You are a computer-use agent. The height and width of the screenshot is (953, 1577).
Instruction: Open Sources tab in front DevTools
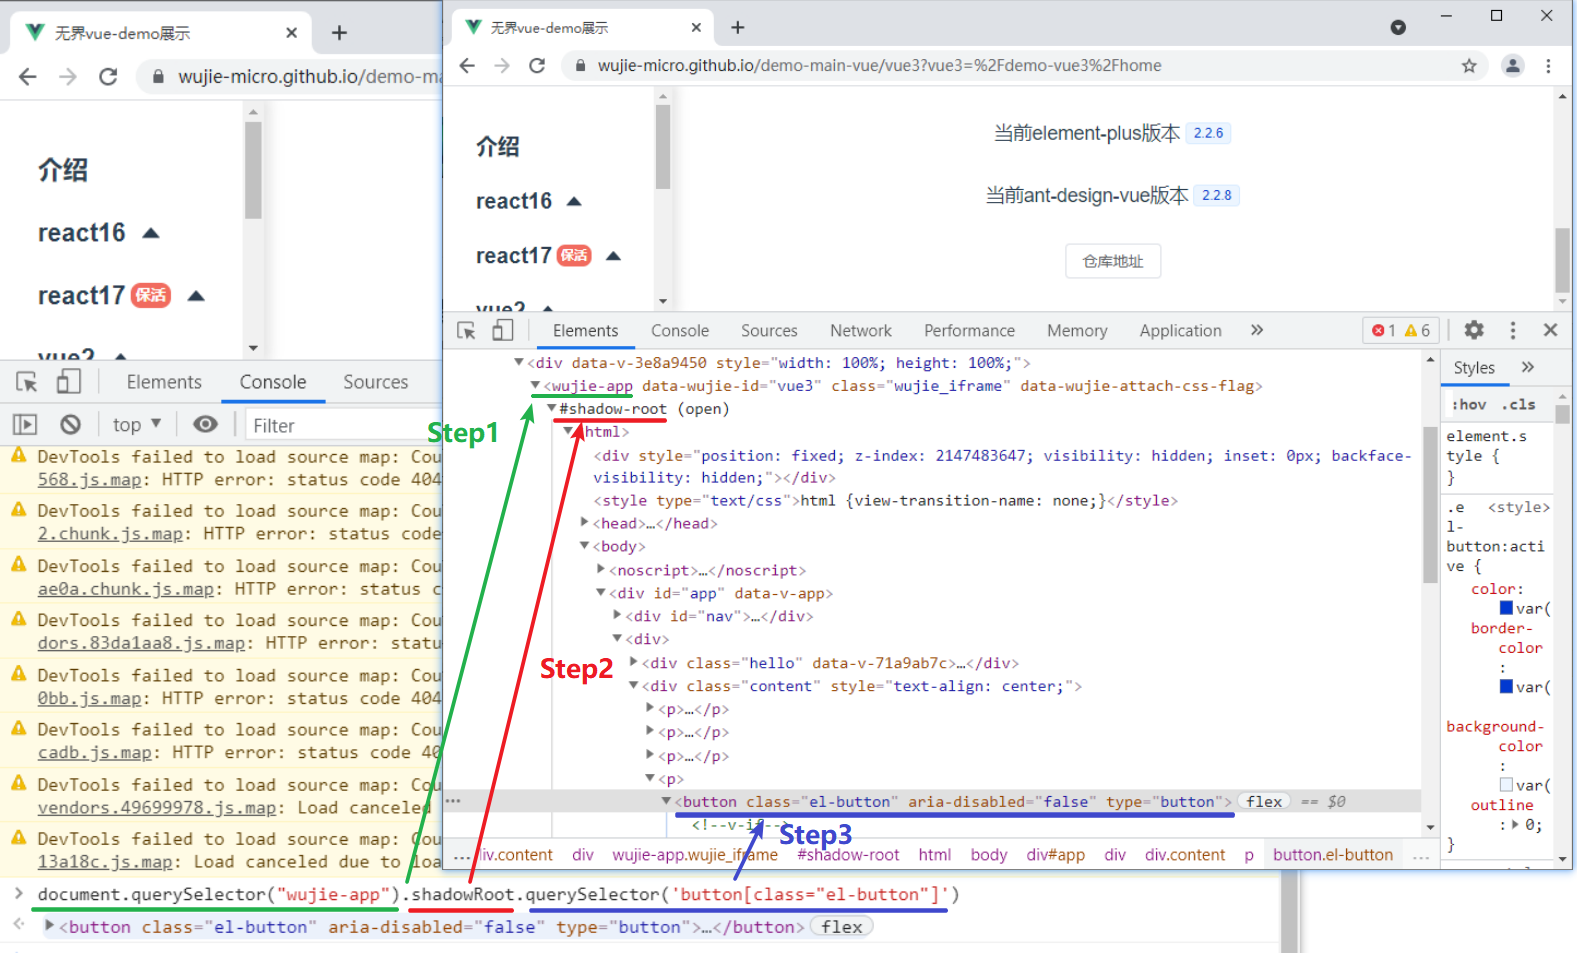[x=769, y=331]
